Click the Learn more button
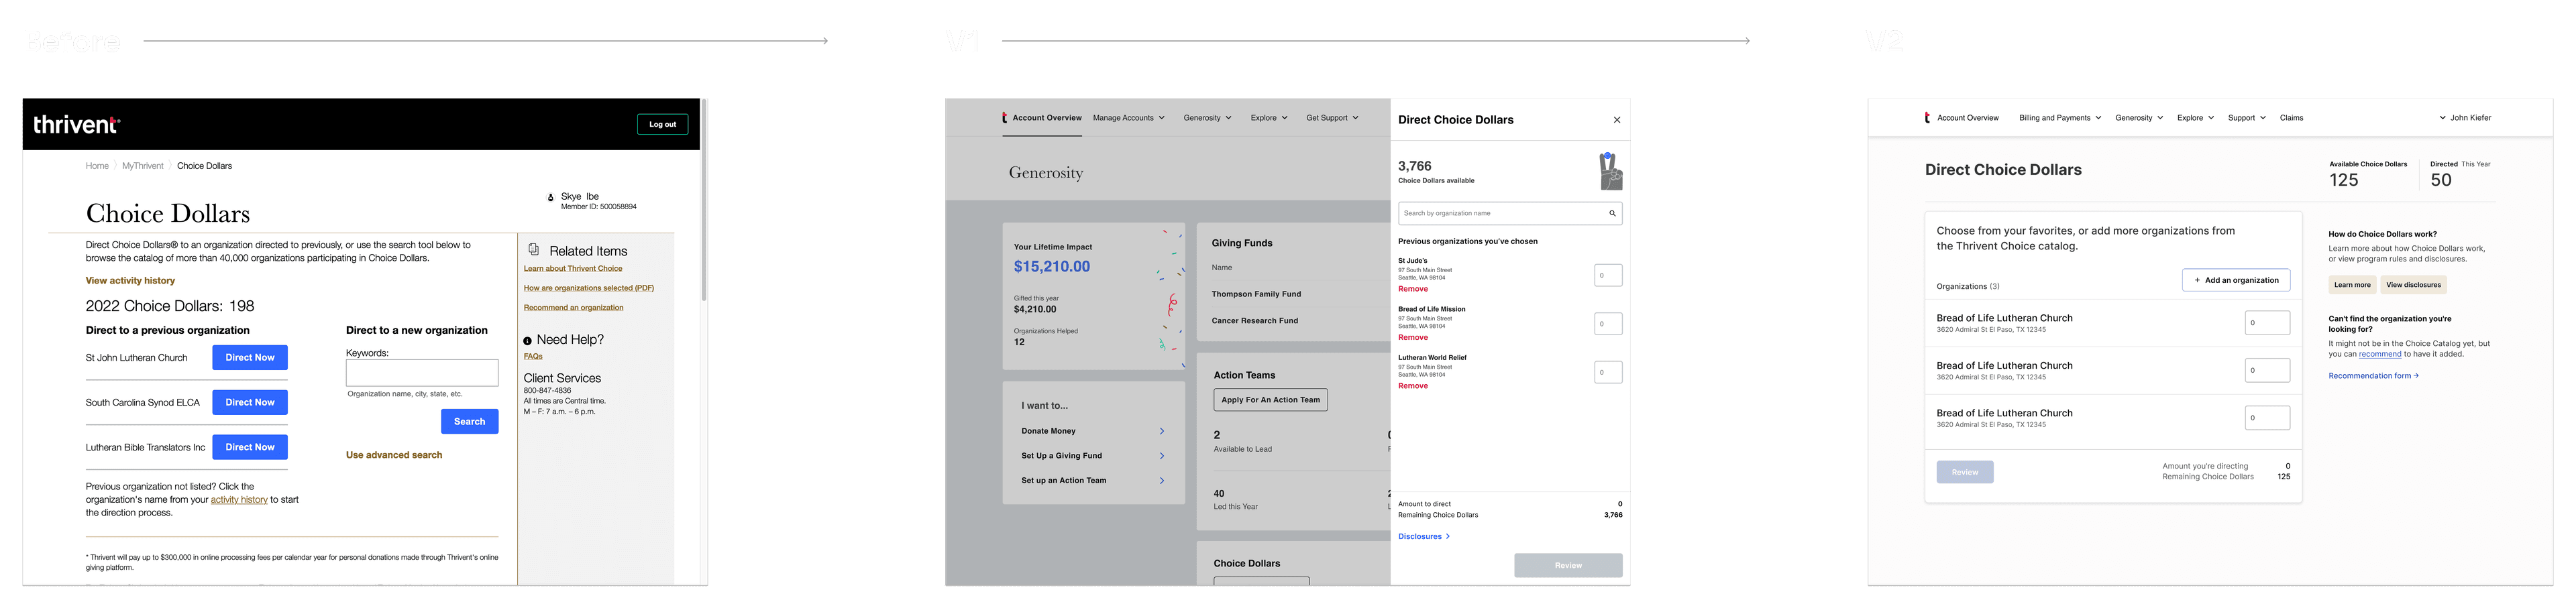 pyautogui.click(x=2352, y=285)
